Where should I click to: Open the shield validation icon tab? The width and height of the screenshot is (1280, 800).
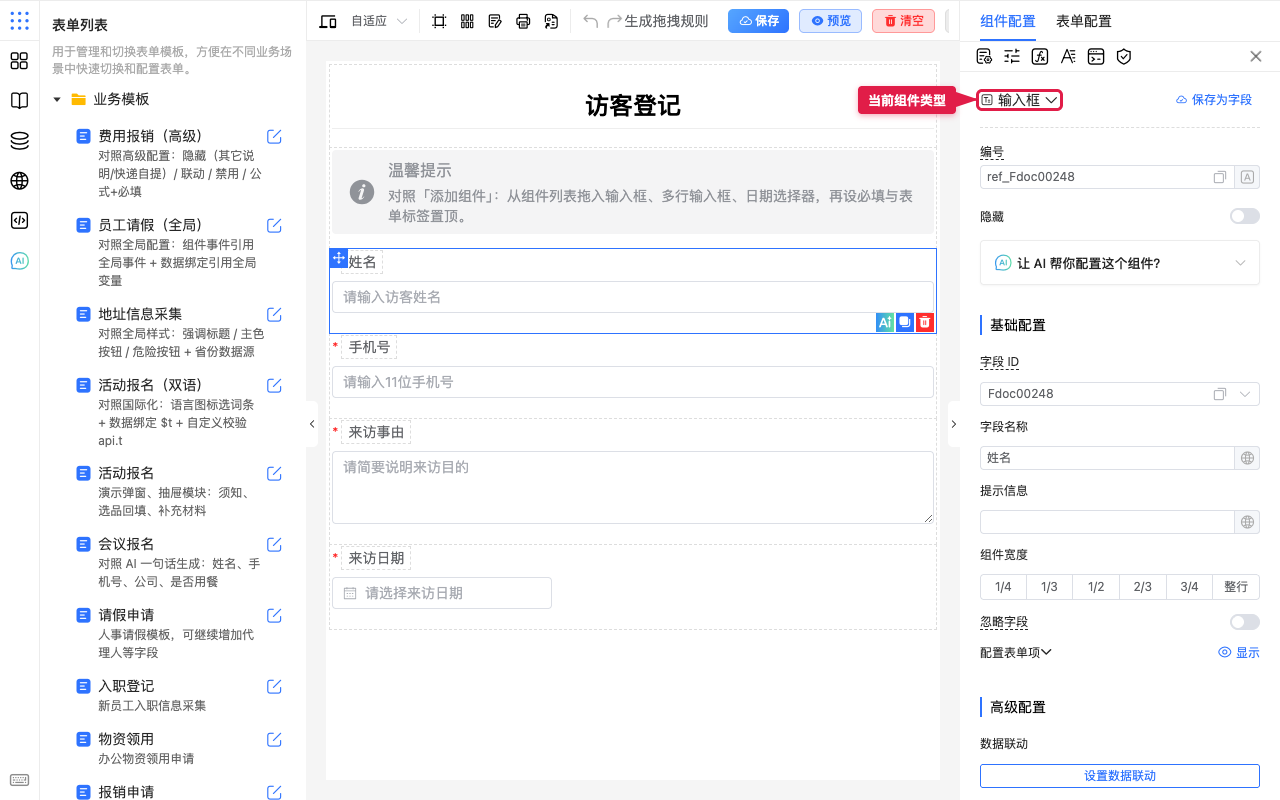1124,57
